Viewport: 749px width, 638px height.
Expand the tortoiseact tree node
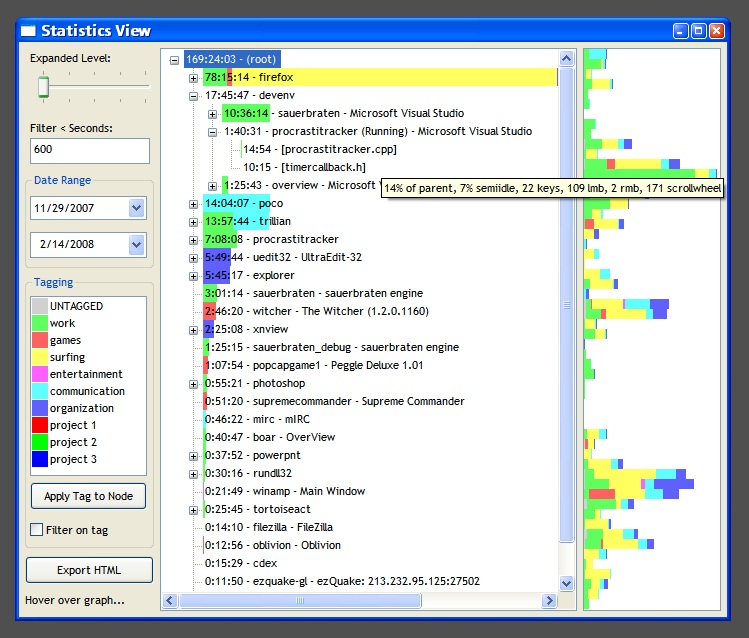tap(193, 510)
